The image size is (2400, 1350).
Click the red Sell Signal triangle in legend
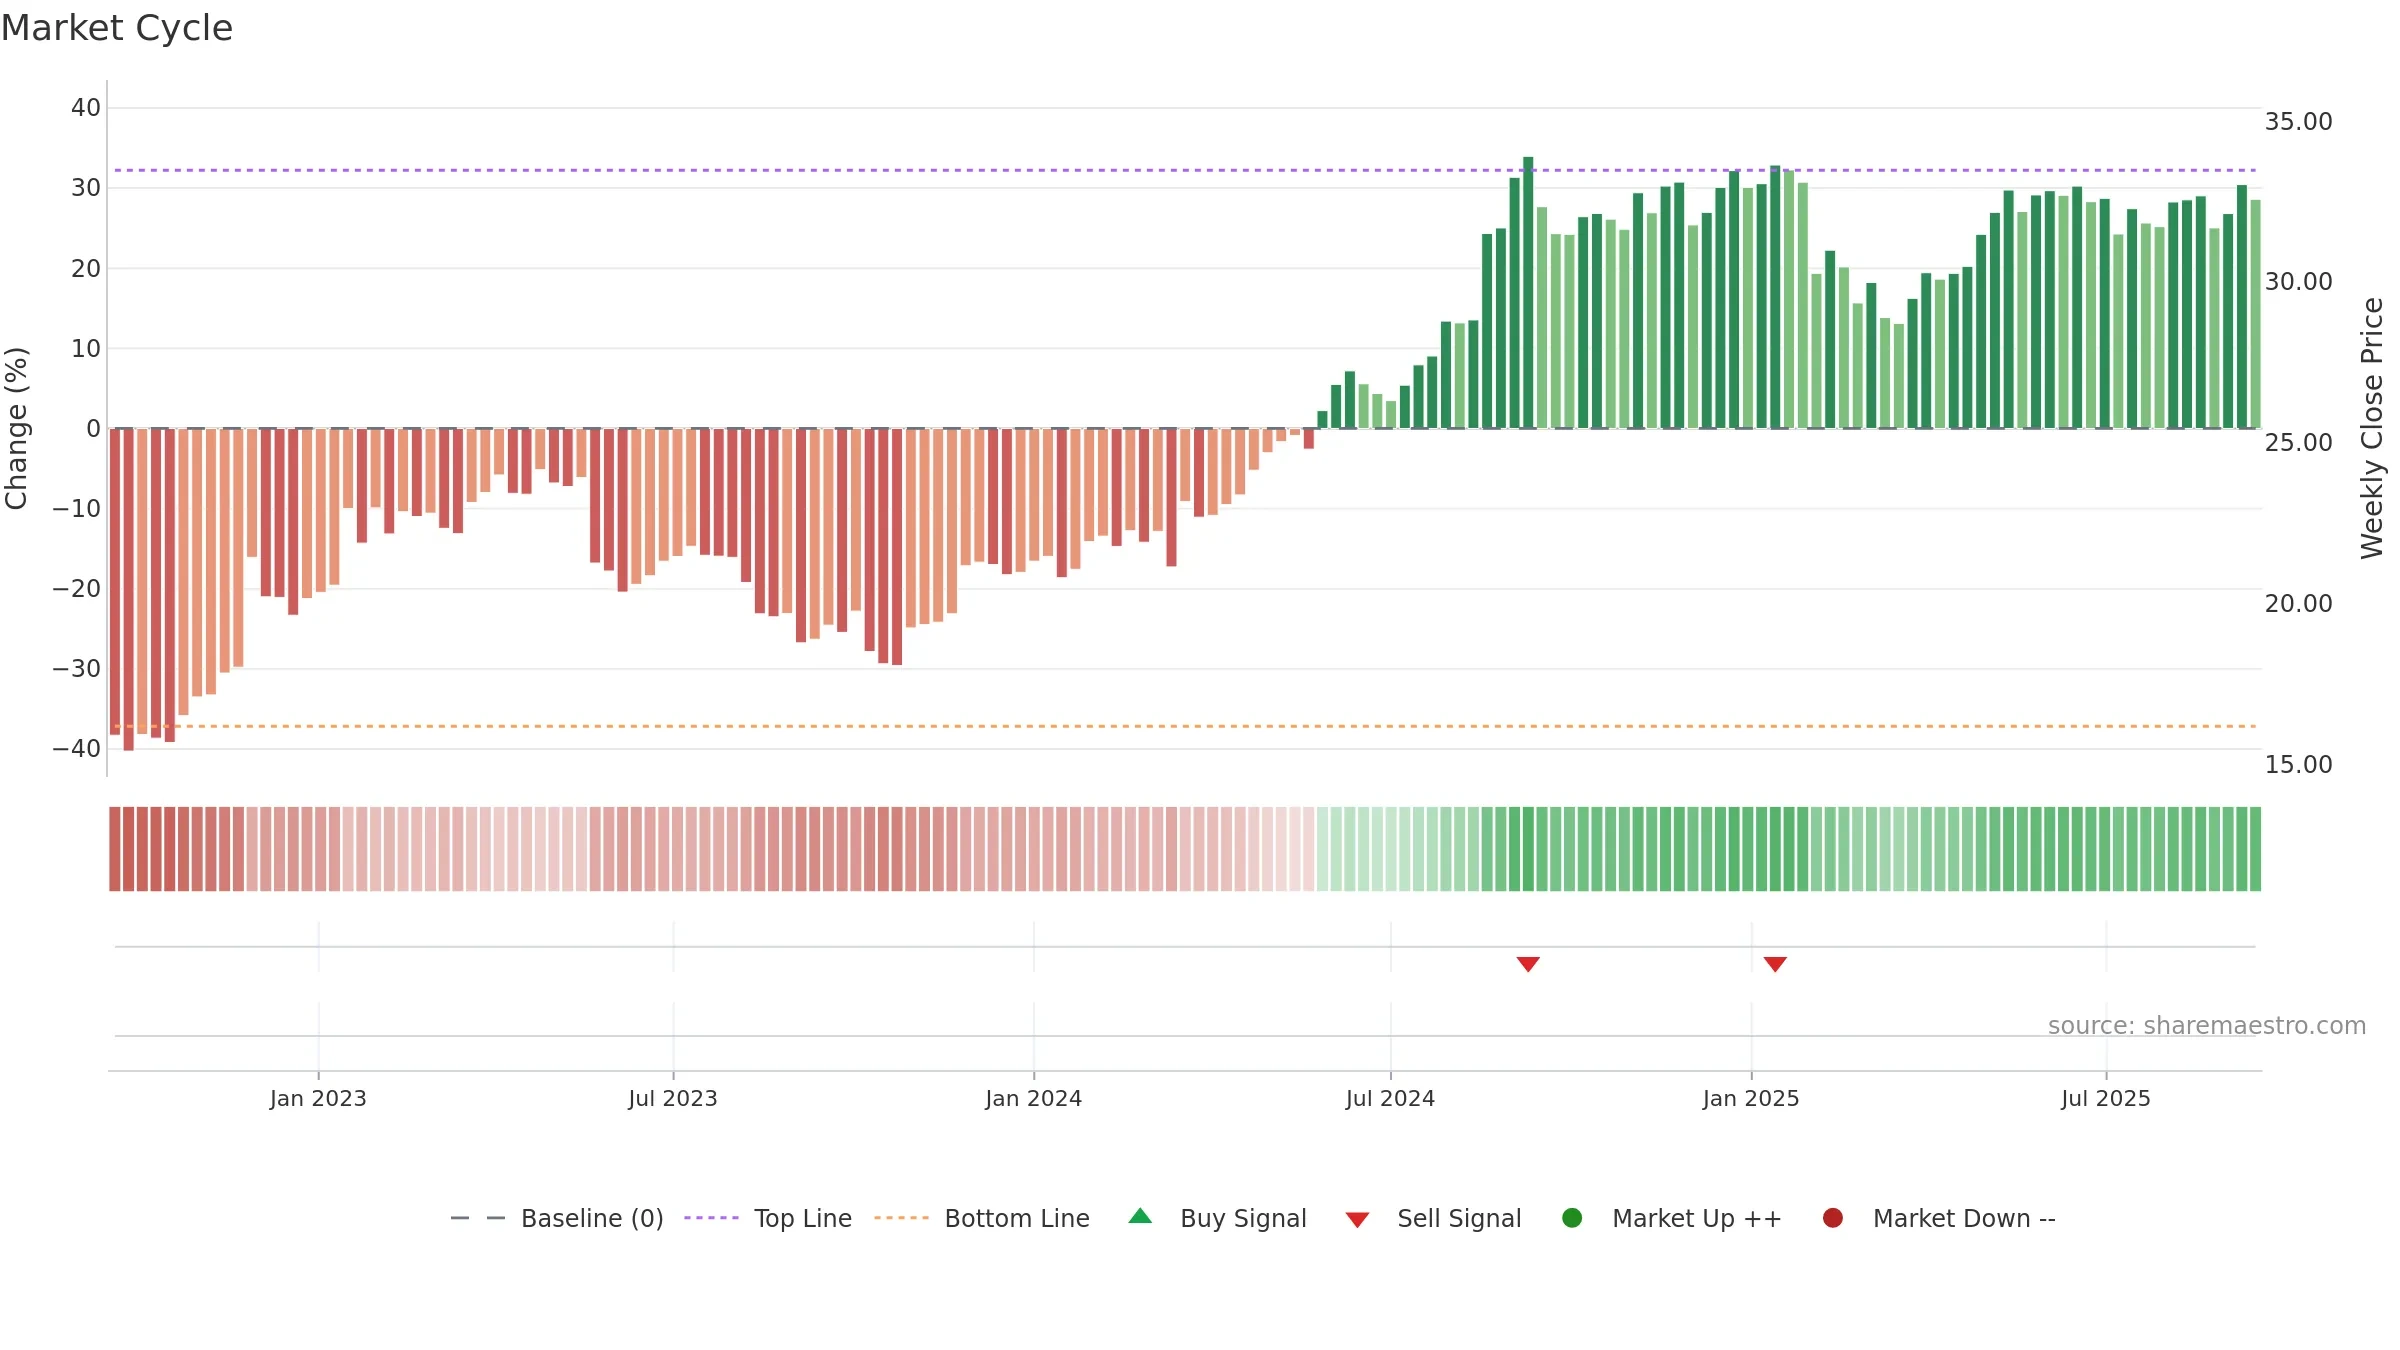pos(1357,1220)
